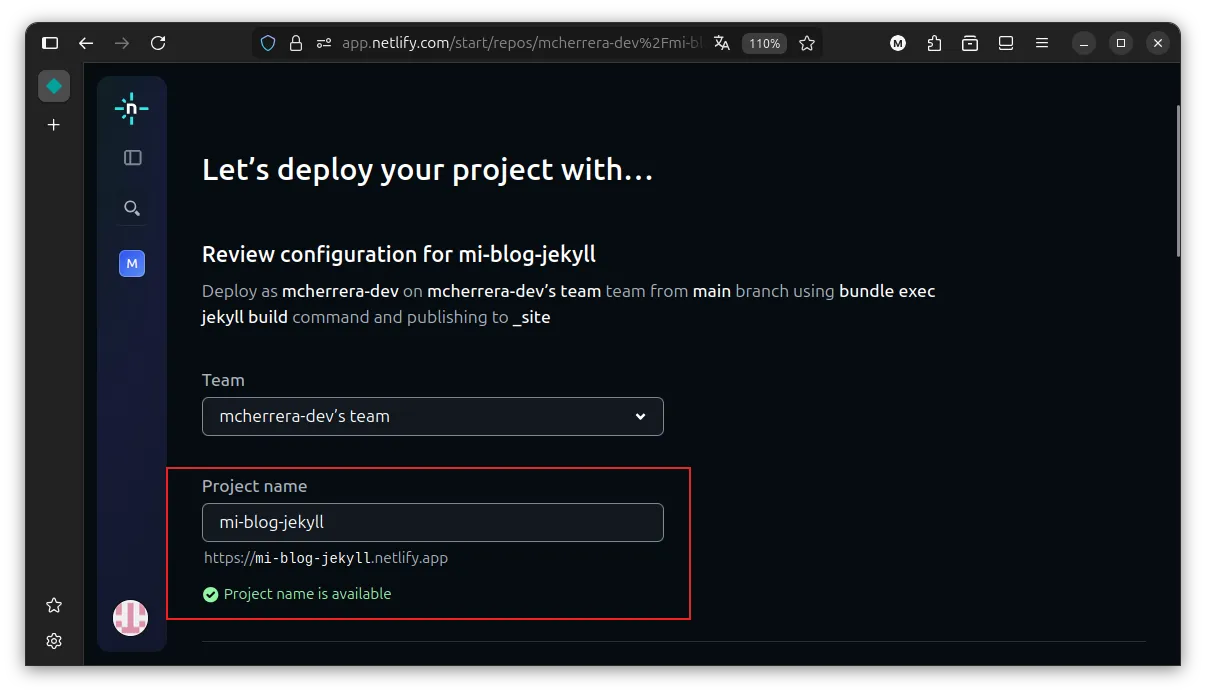Click the tracking protection shield icon
Image resolution: width=1206 pixels, height=694 pixels.
tap(267, 43)
